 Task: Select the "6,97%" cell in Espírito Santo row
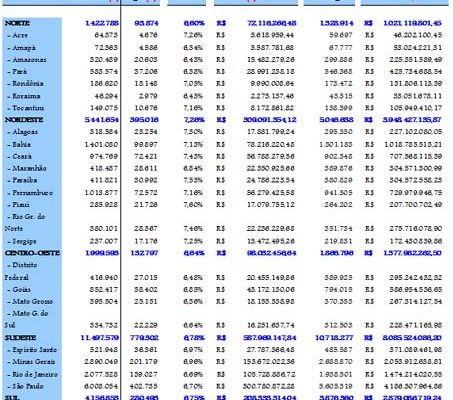(x=193, y=350)
